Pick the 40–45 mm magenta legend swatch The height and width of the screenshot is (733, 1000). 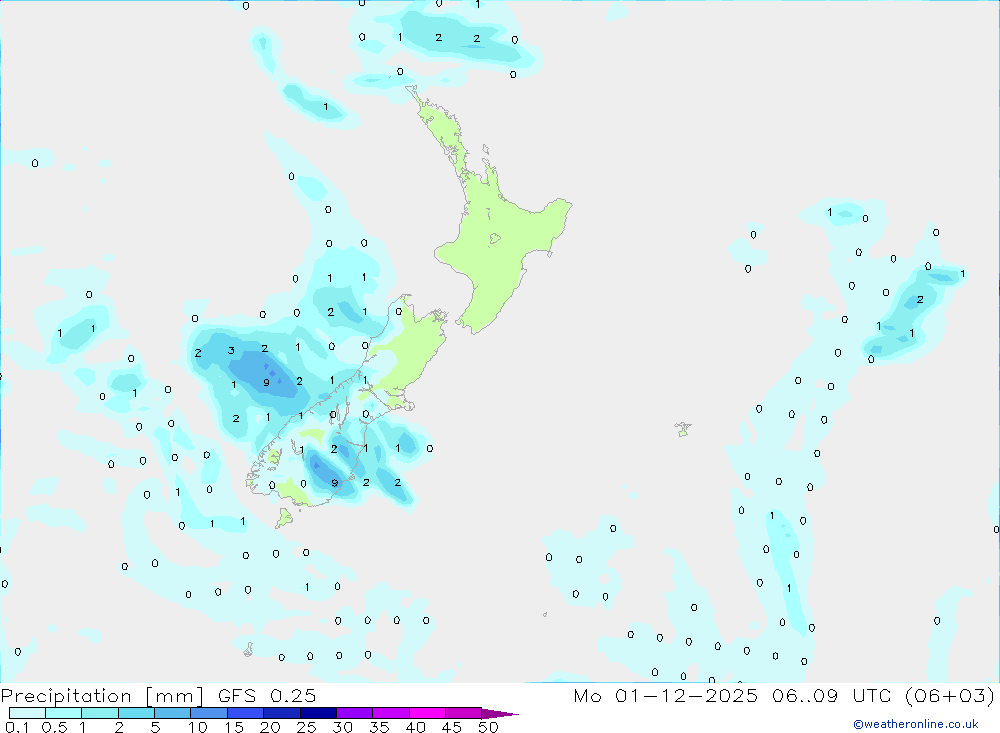[x=427, y=713]
